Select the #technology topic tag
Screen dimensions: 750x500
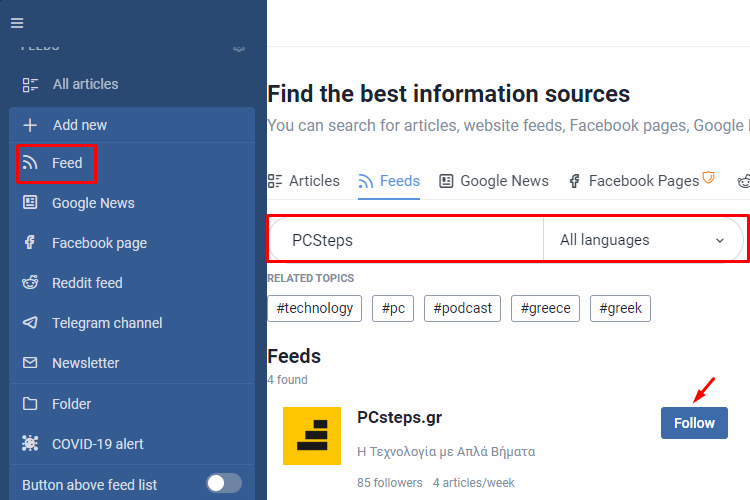point(315,308)
